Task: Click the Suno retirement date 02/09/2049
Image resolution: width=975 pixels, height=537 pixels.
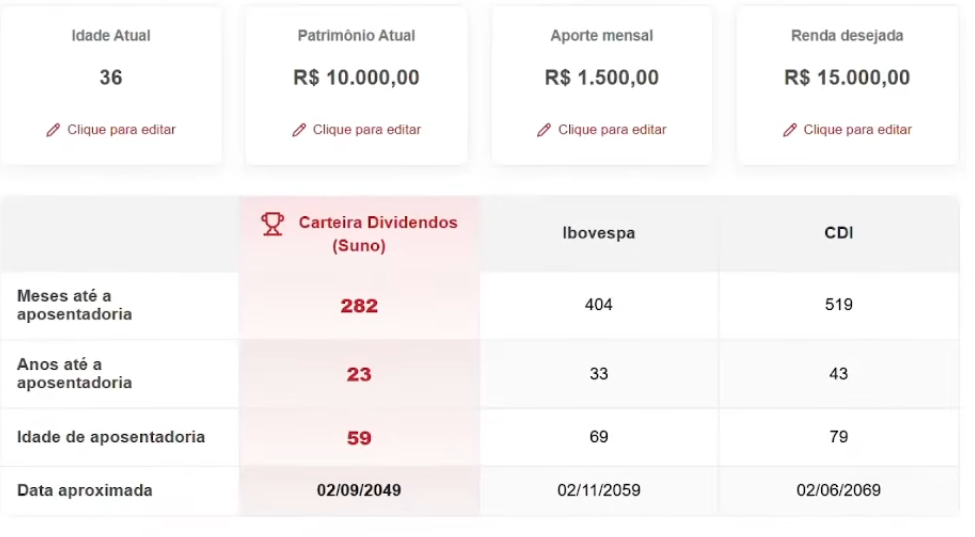Action: click(359, 491)
